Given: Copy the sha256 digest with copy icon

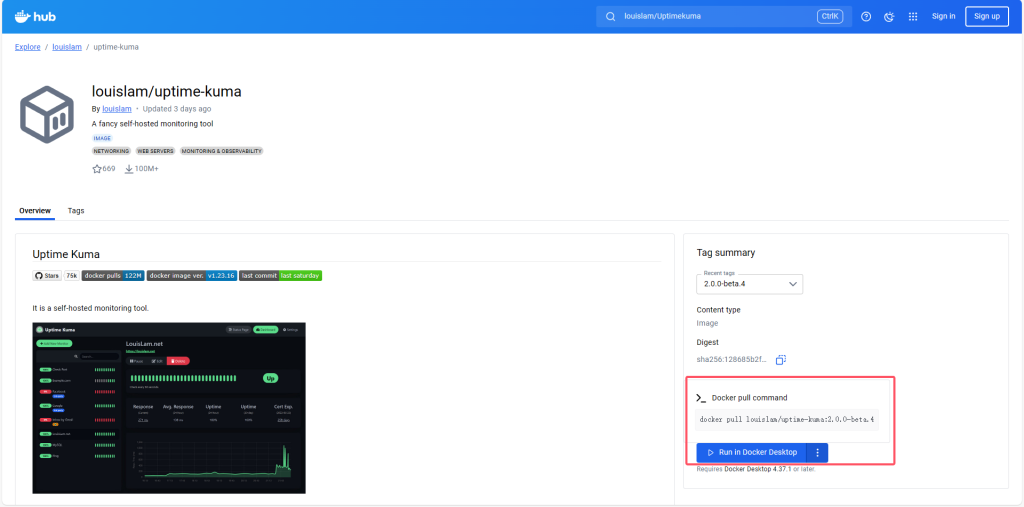Looking at the screenshot, I should [781, 360].
